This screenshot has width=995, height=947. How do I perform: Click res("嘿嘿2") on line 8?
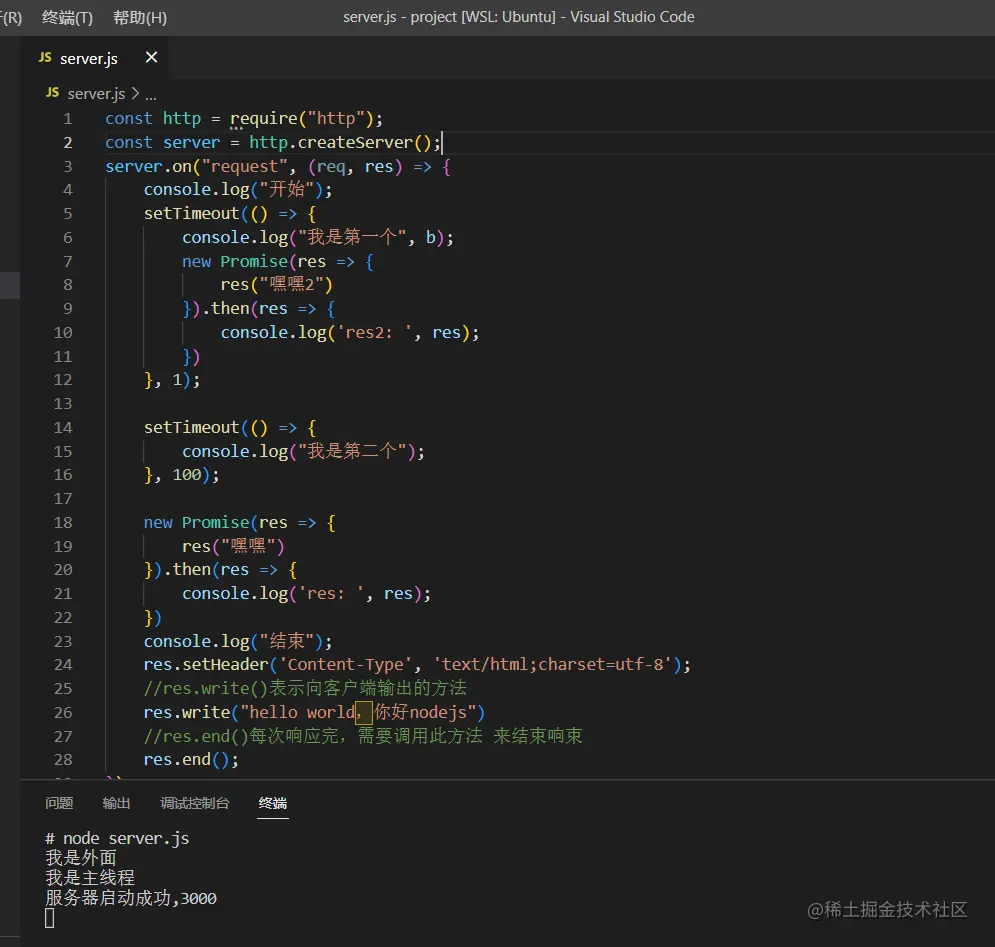tap(277, 284)
